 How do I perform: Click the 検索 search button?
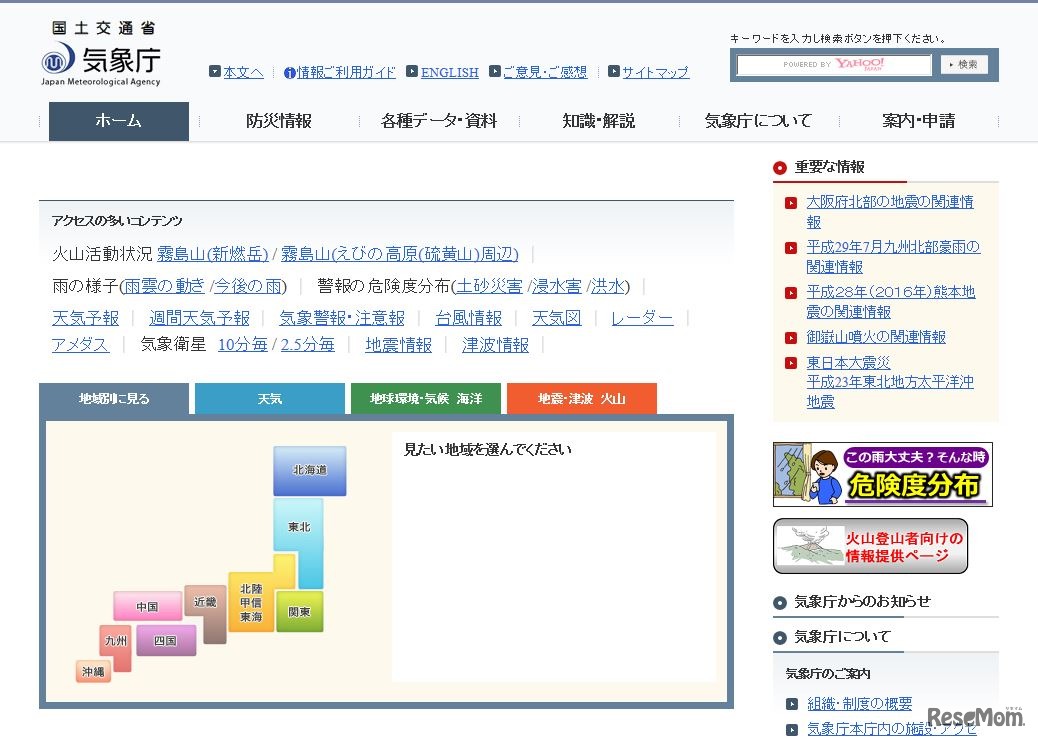[x=962, y=64]
